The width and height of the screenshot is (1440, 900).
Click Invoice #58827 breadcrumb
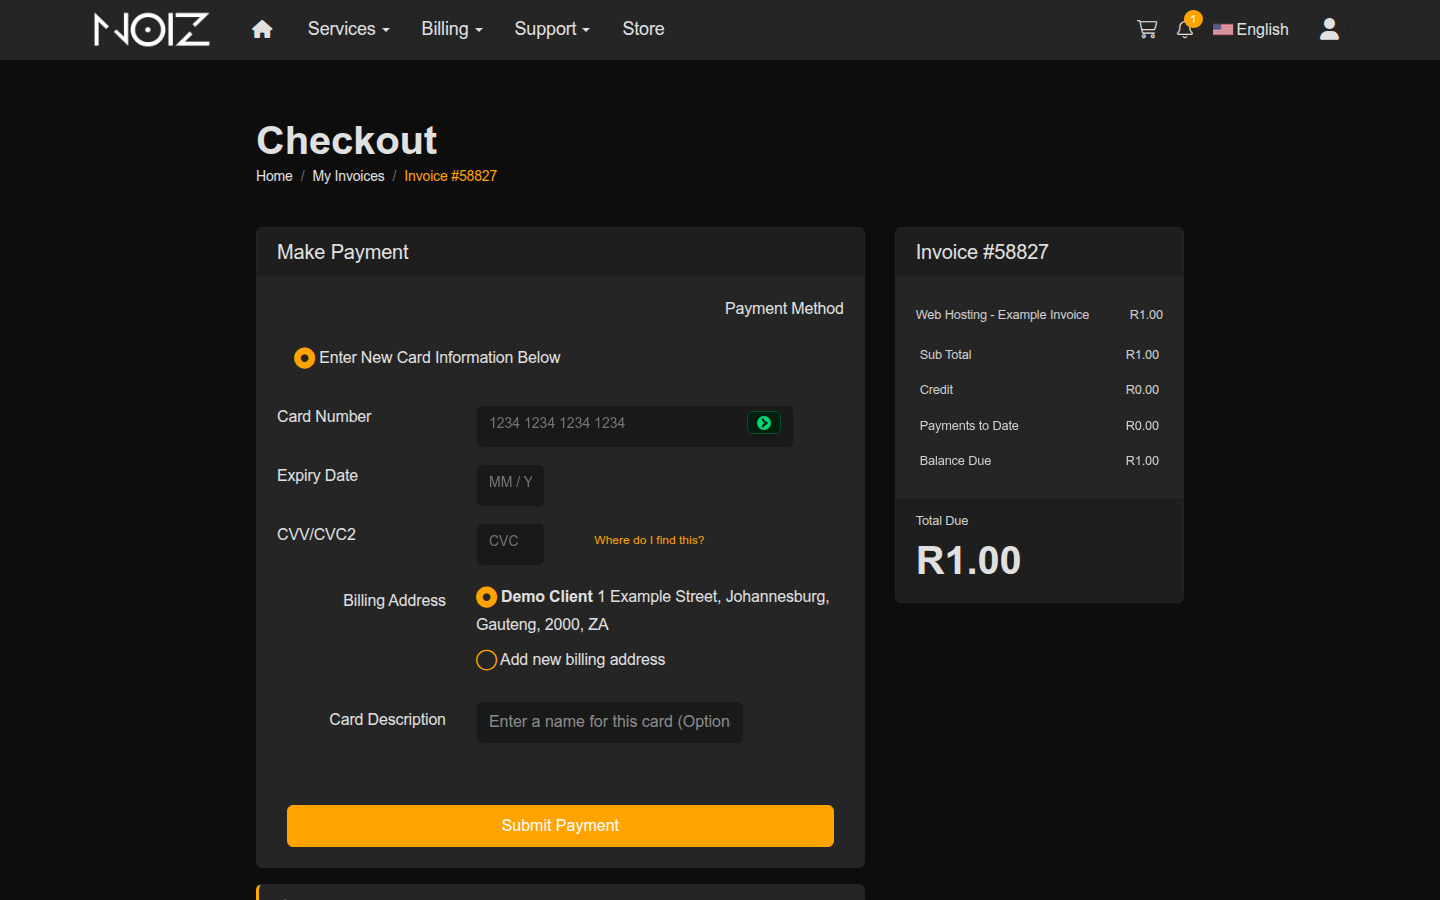pos(450,176)
